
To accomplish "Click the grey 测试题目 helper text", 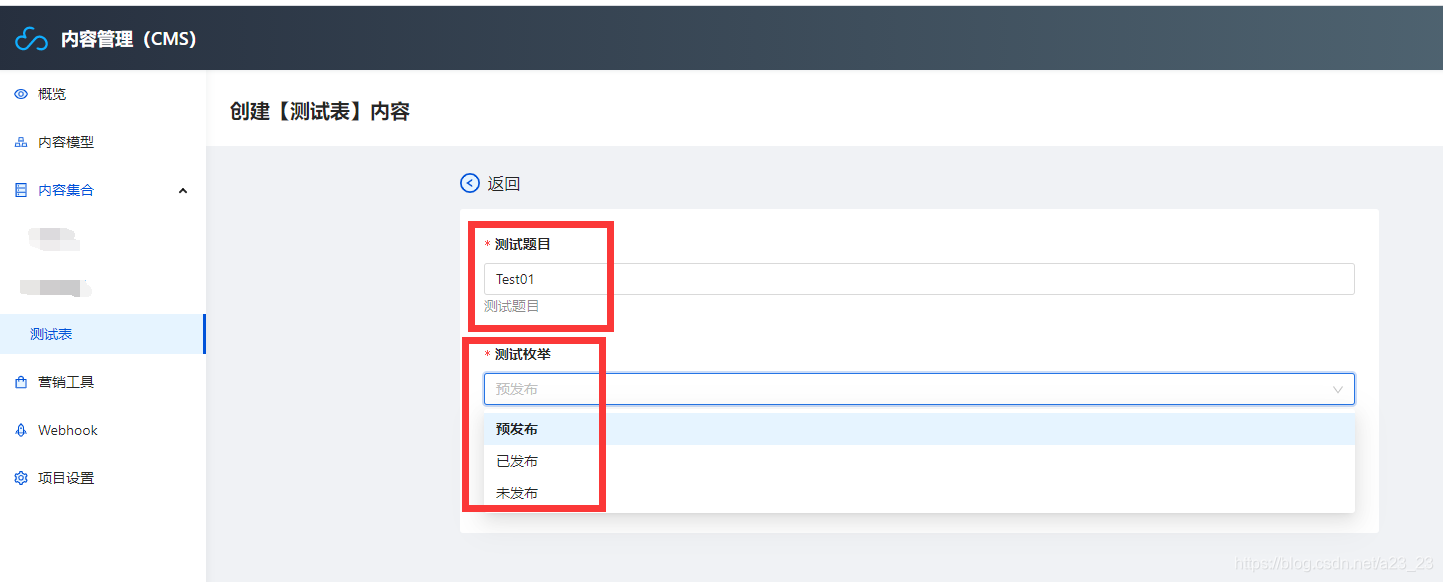I will click(512, 306).
